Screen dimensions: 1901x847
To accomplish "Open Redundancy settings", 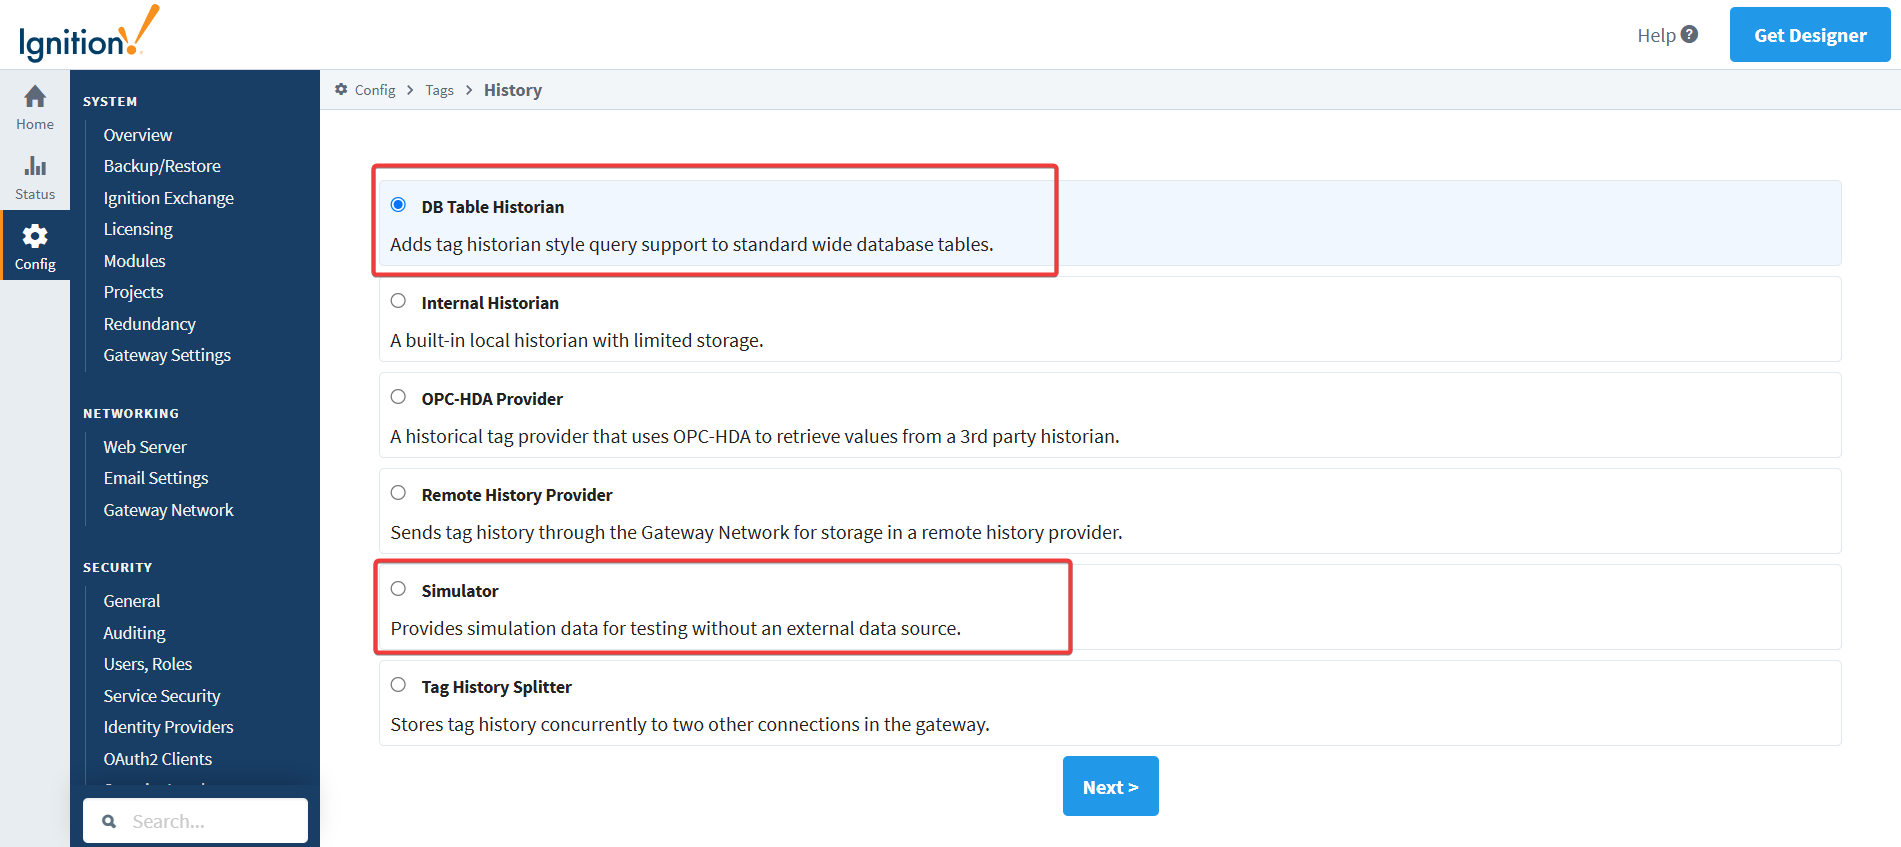I will coord(150,324).
